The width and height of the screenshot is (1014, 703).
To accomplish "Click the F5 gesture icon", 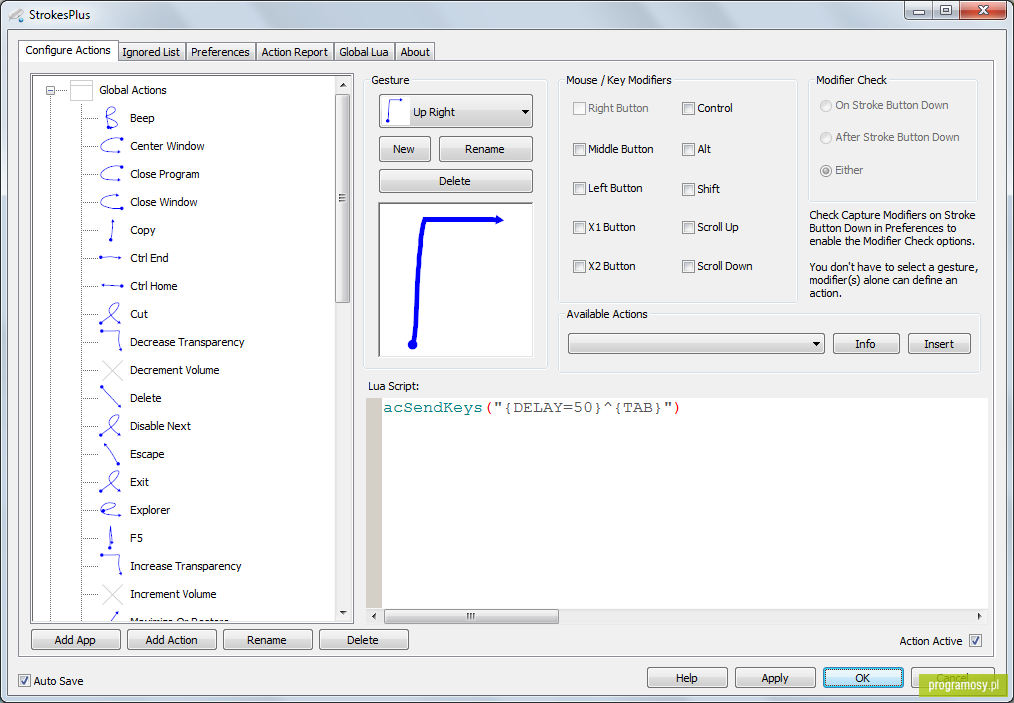I will [111, 537].
